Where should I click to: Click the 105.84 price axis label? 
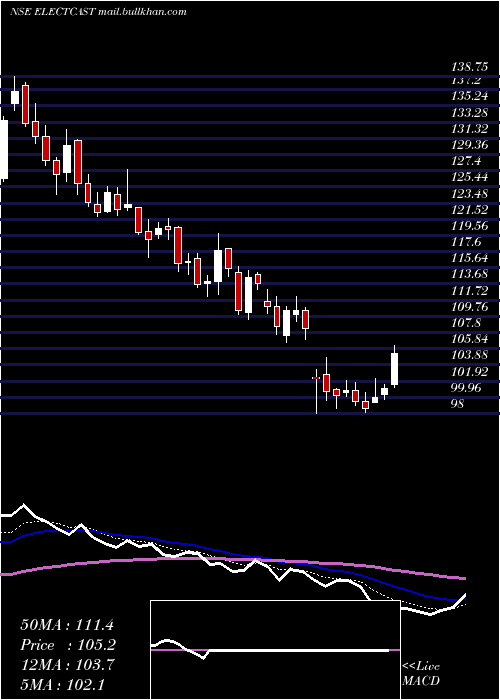[x=470, y=339]
